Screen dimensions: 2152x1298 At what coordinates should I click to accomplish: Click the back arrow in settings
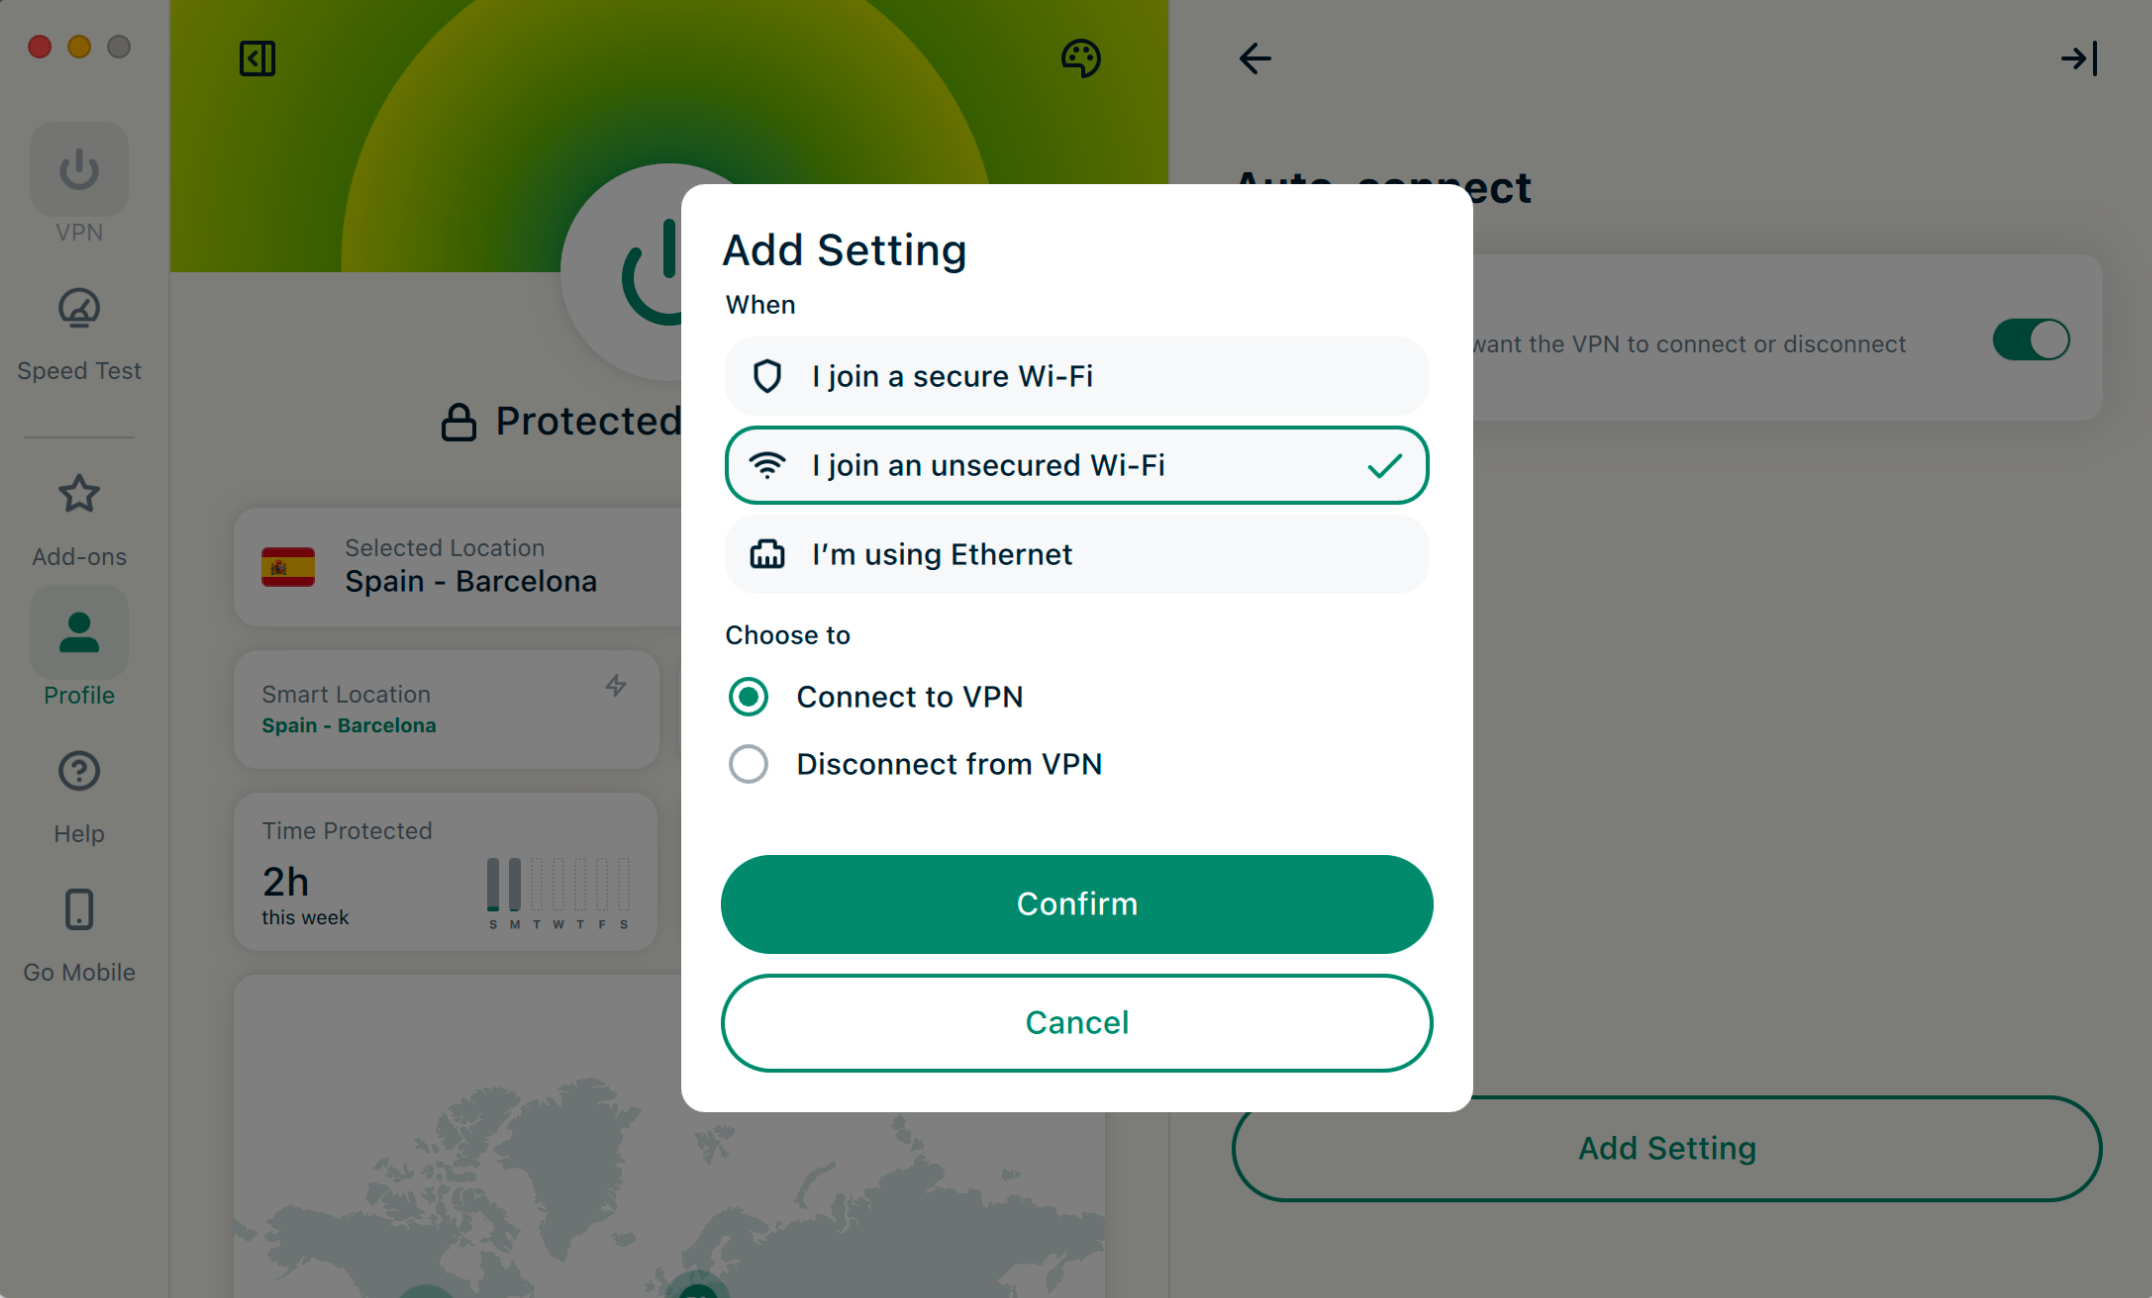[1255, 58]
